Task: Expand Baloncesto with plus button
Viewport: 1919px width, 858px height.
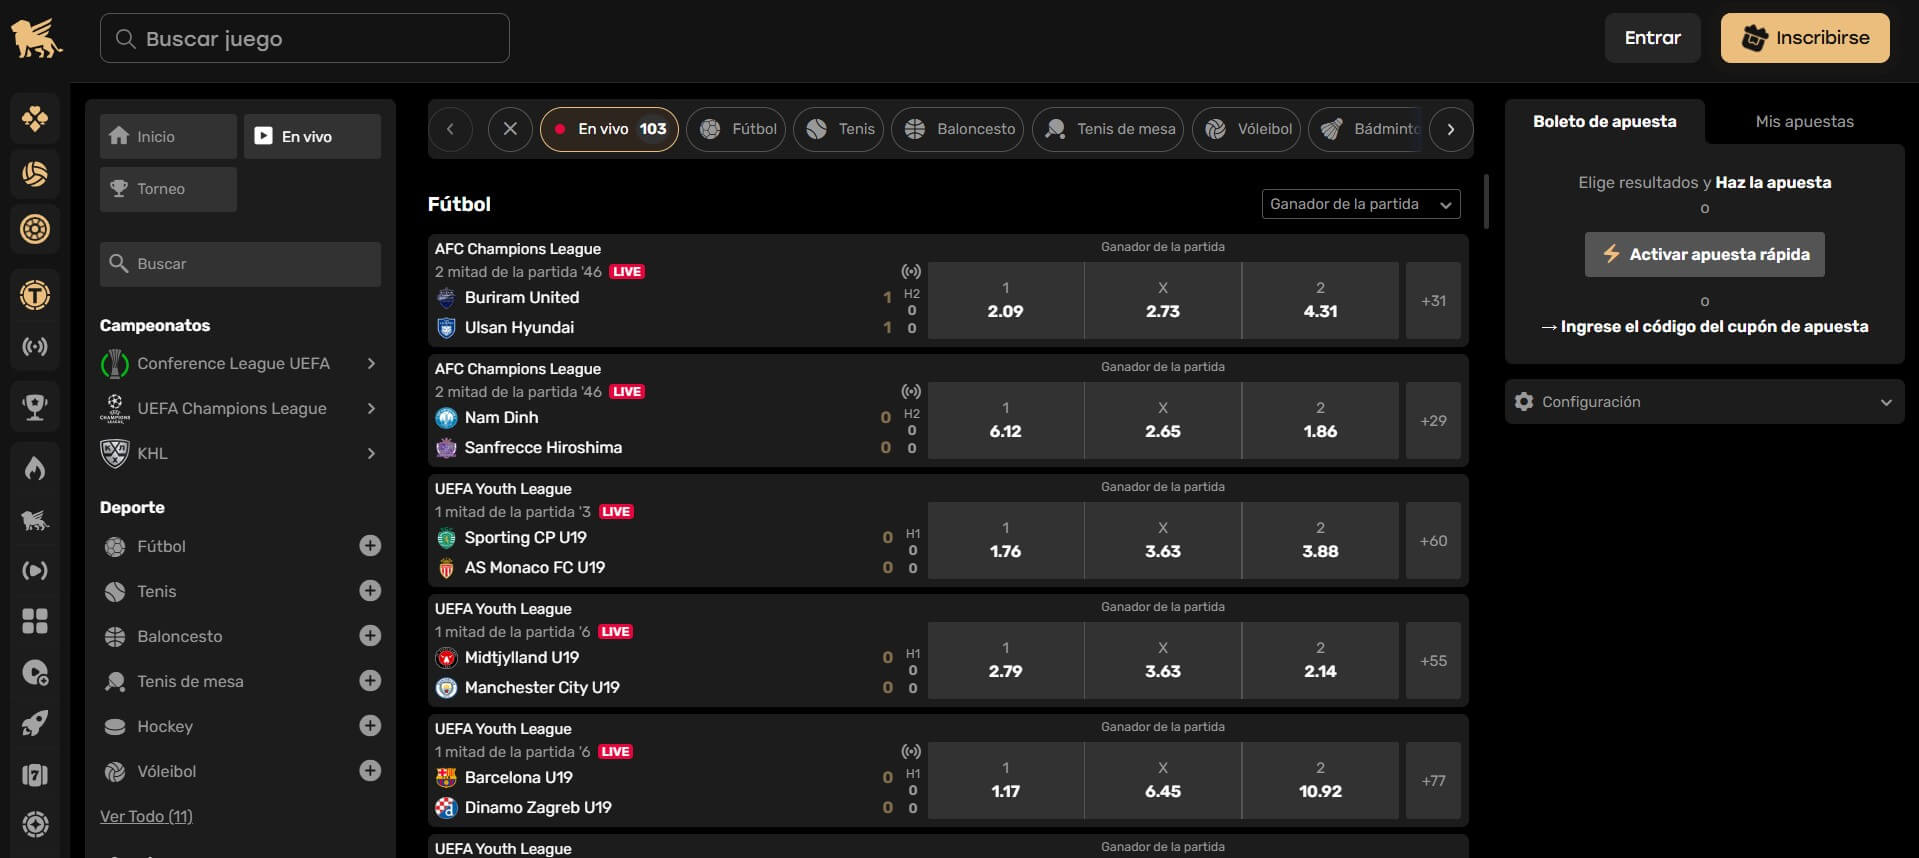Action: [370, 635]
